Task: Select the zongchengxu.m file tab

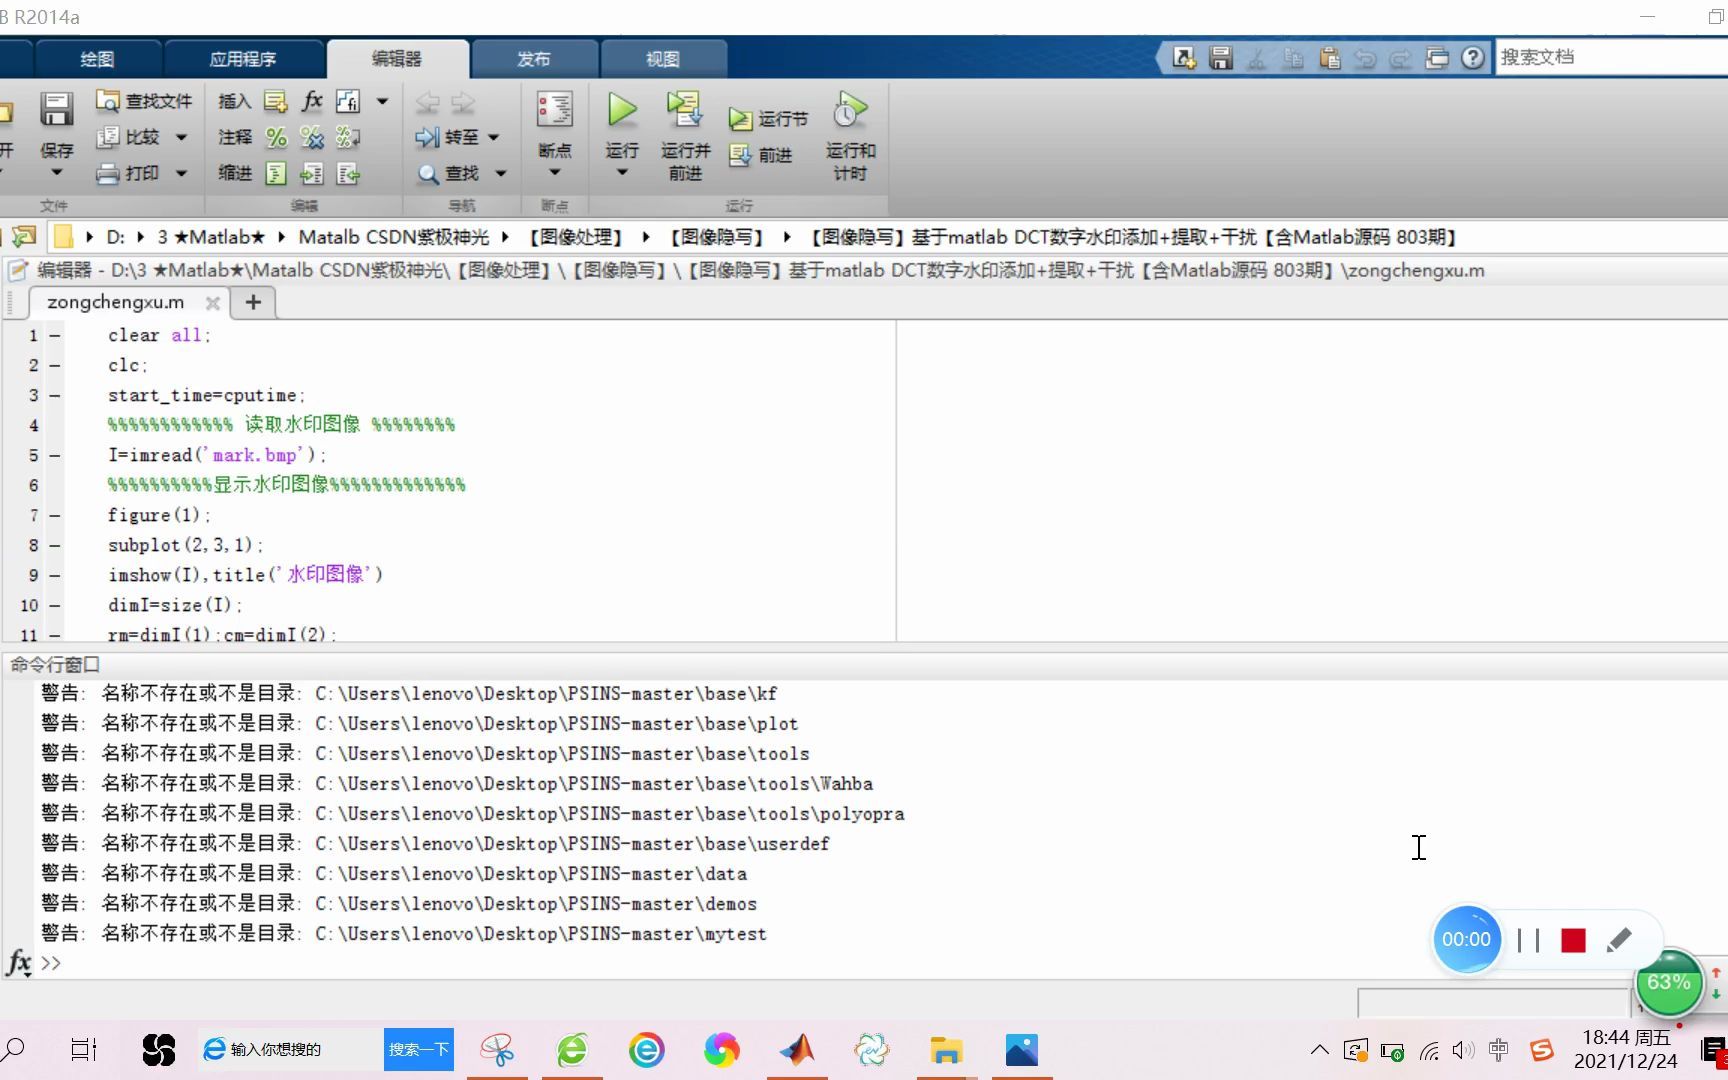Action: [x=116, y=302]
